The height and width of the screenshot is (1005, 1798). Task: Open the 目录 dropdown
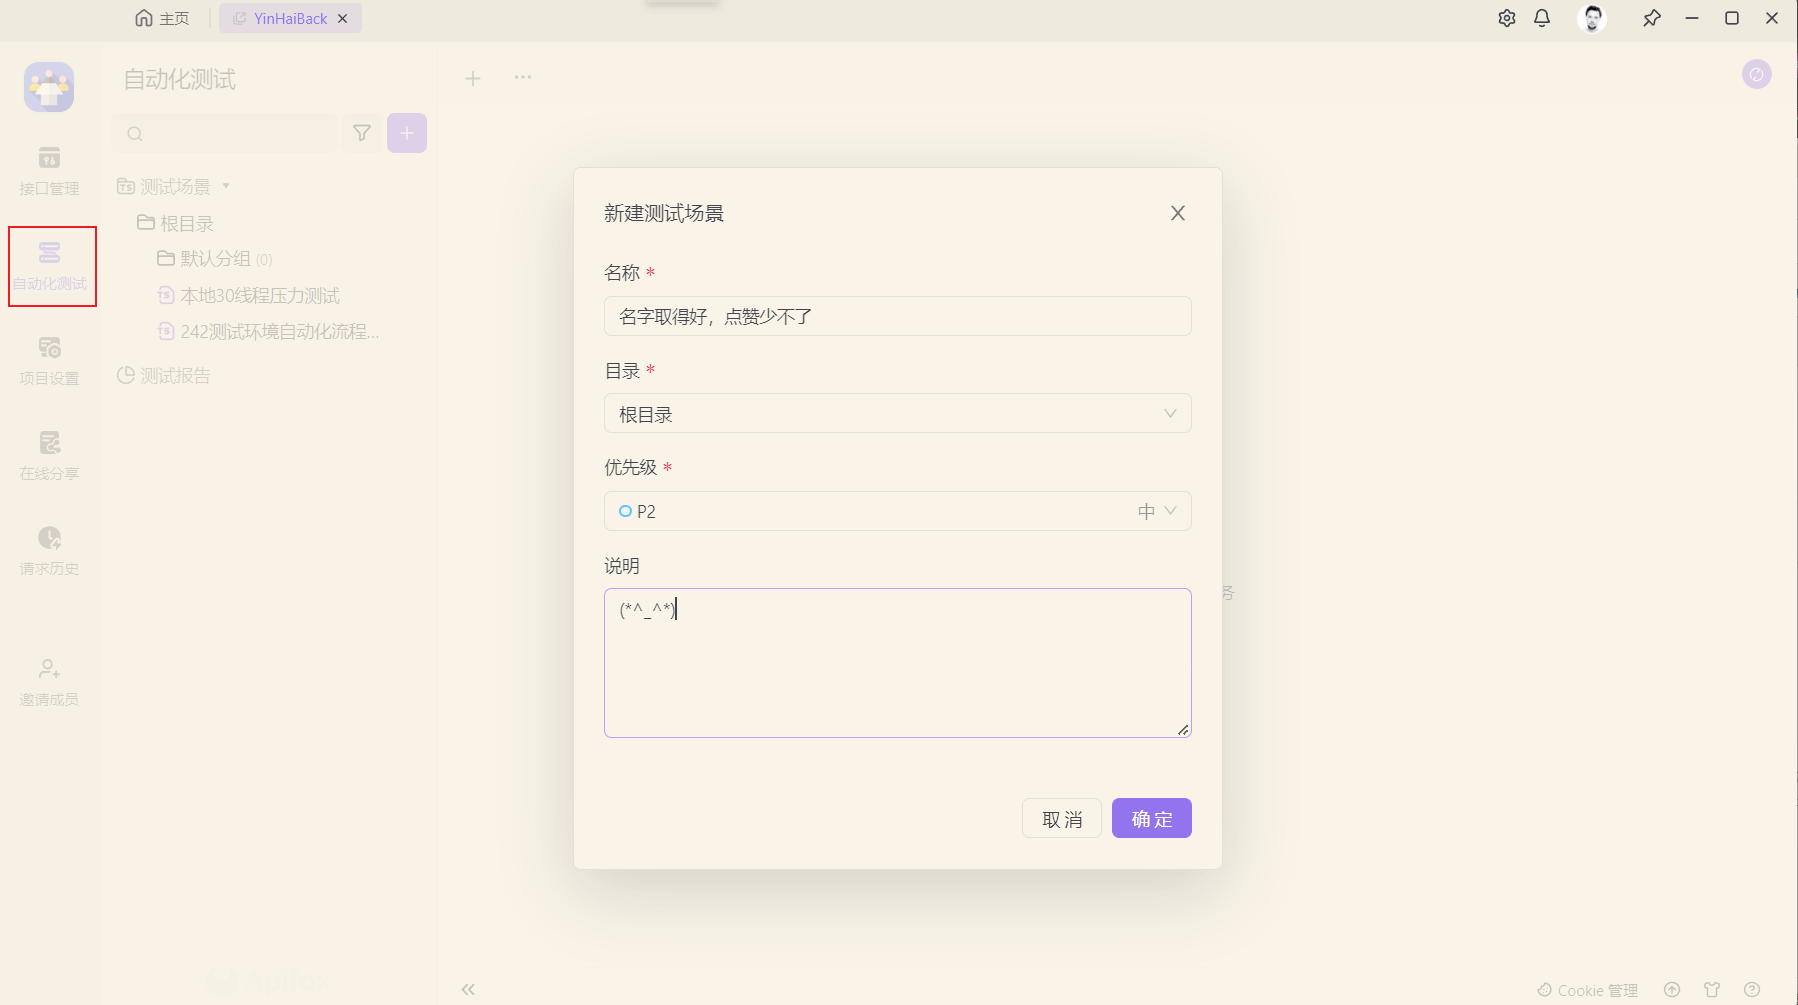pyautogui.click(x=898, y=413)
